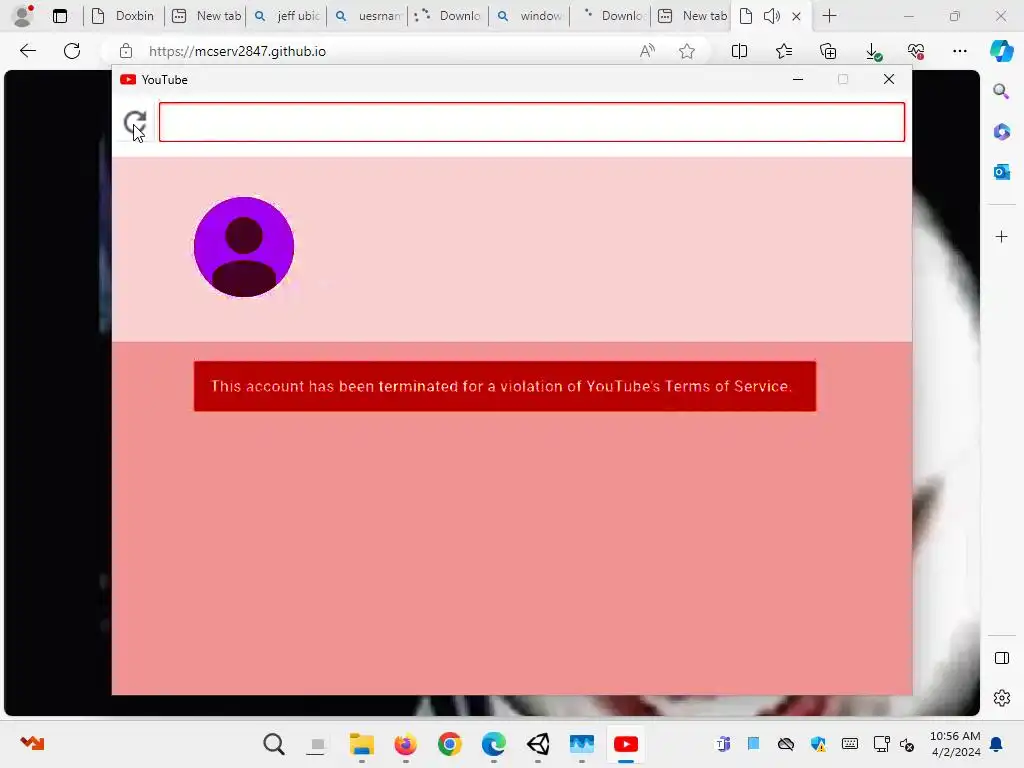
Task: Open the Favorites list icon
Action: coord(784,51)
